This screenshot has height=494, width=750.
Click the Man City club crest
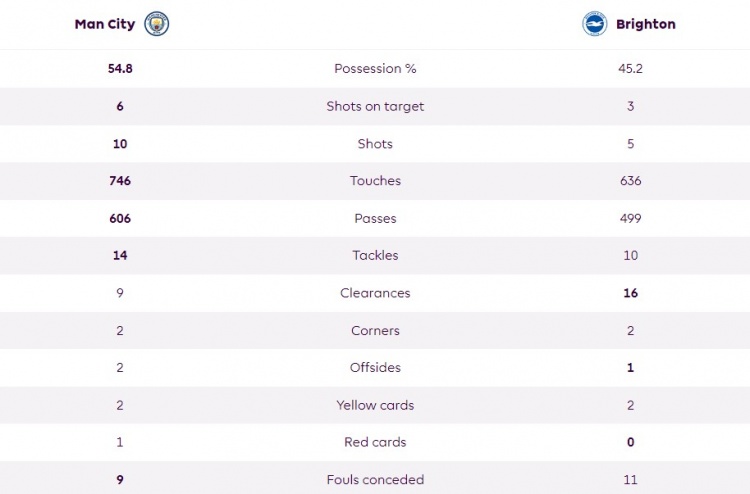157,24
